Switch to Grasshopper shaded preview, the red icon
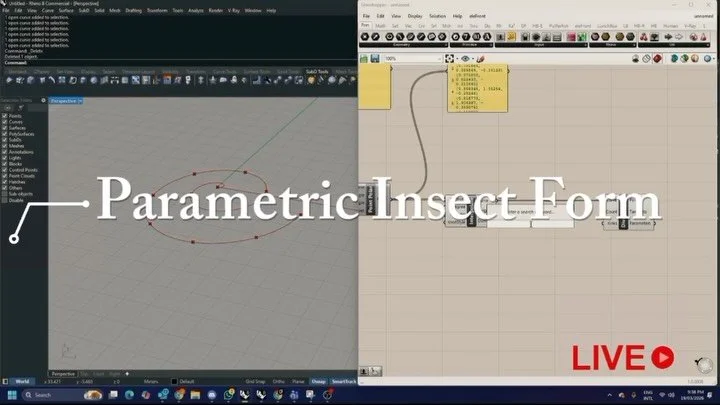This screenshot has width=720, height=405. (658, 59)
